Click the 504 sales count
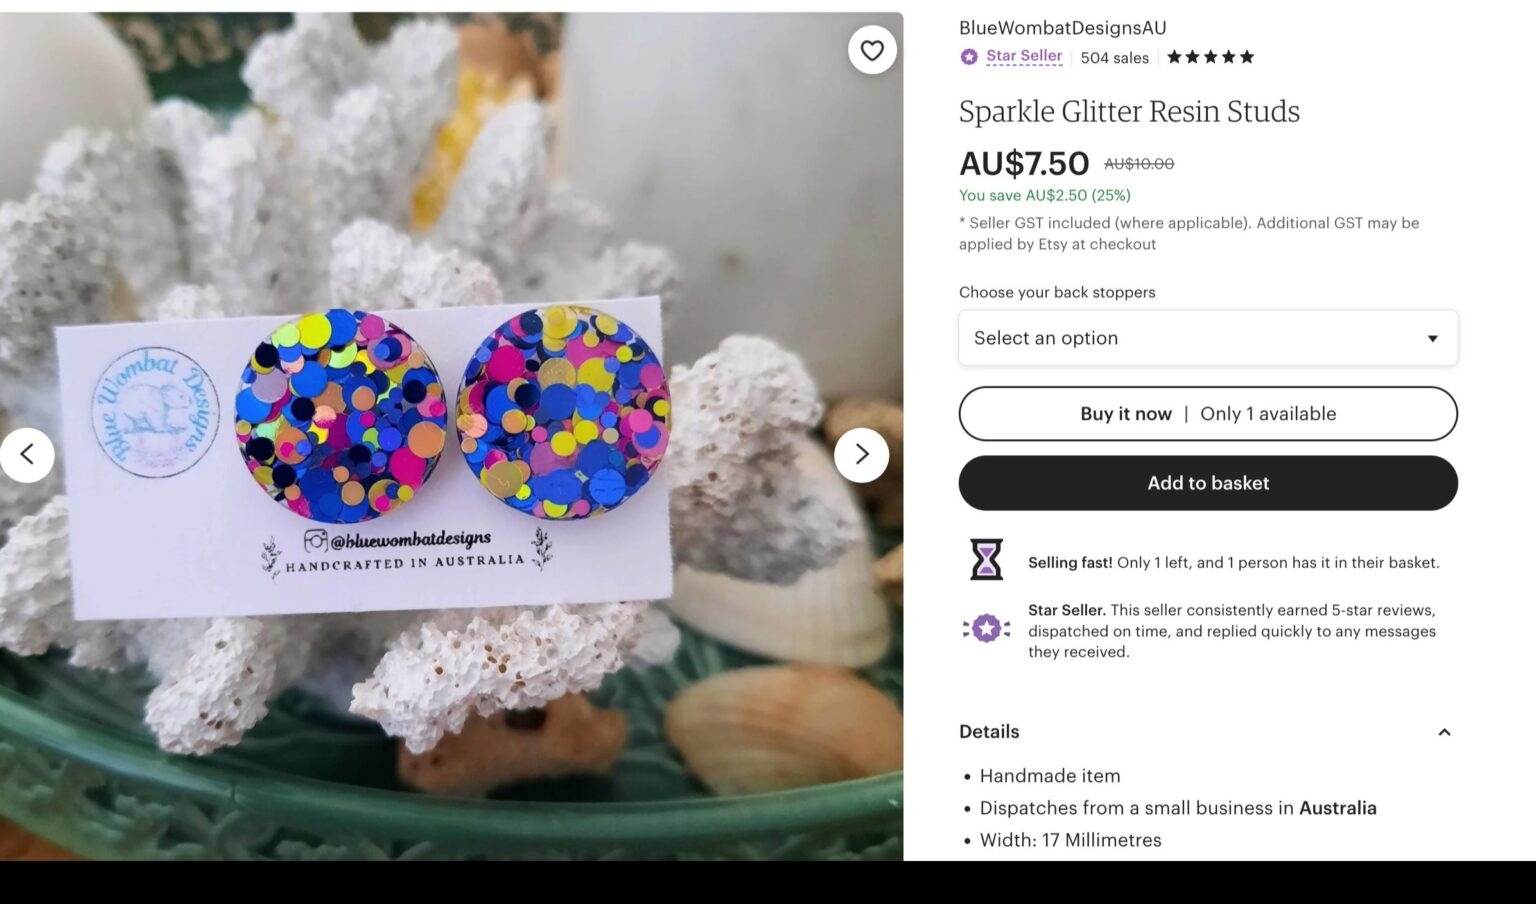The width and height of the screenshot is (1536, 904). click(x=1114, y=57)
